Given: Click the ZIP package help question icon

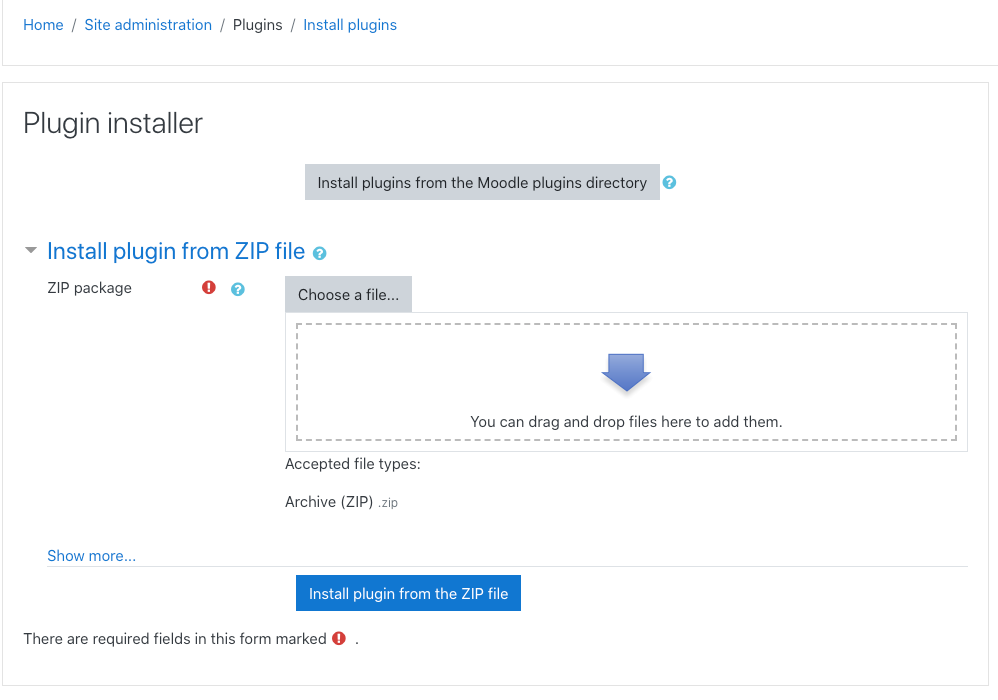Looking at the screenshot, I should [x=237, y=290].
